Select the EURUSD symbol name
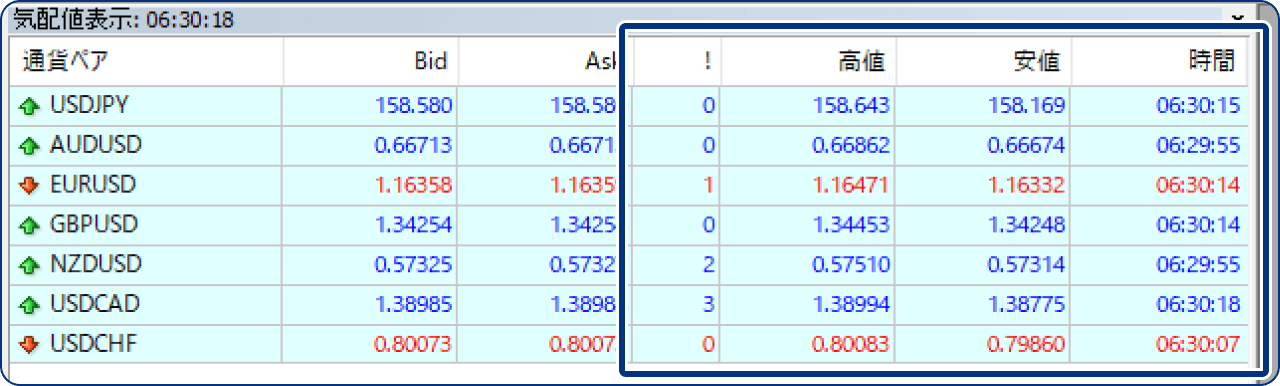Screen dimensions: 1280x386 (x=92, y=185)
